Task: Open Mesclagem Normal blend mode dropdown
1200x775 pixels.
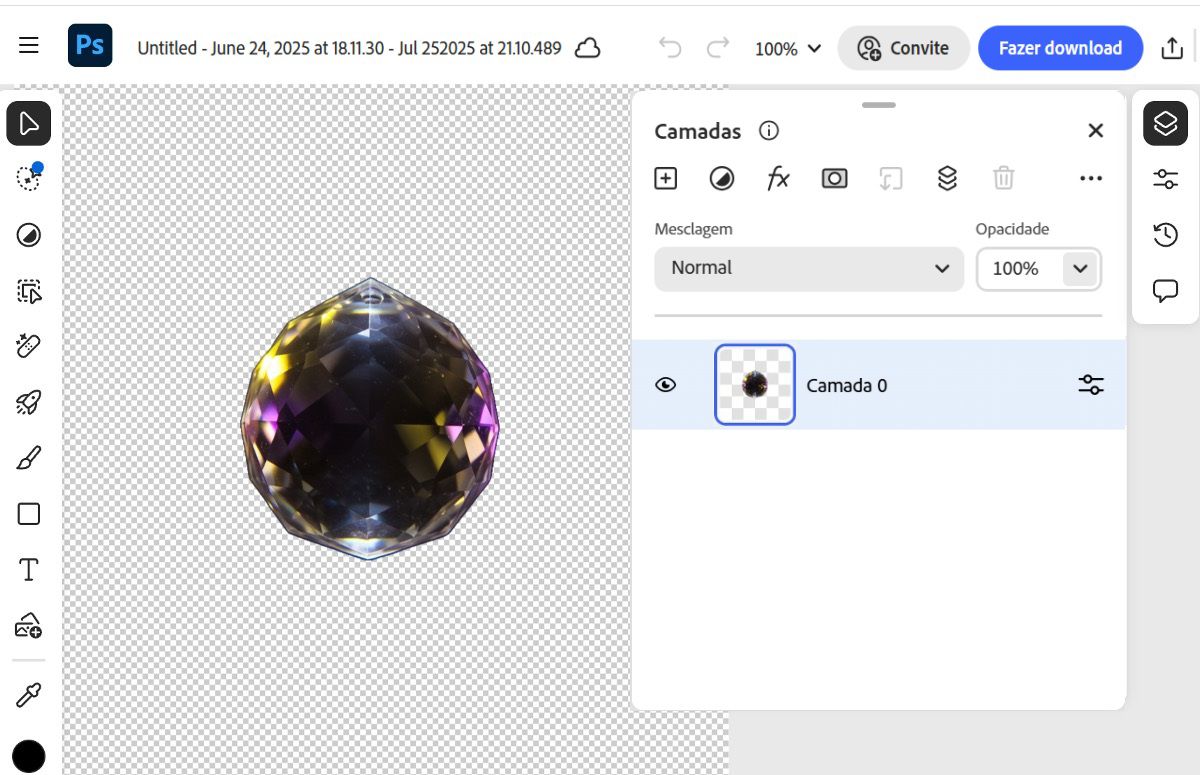Action: point(809,269)
